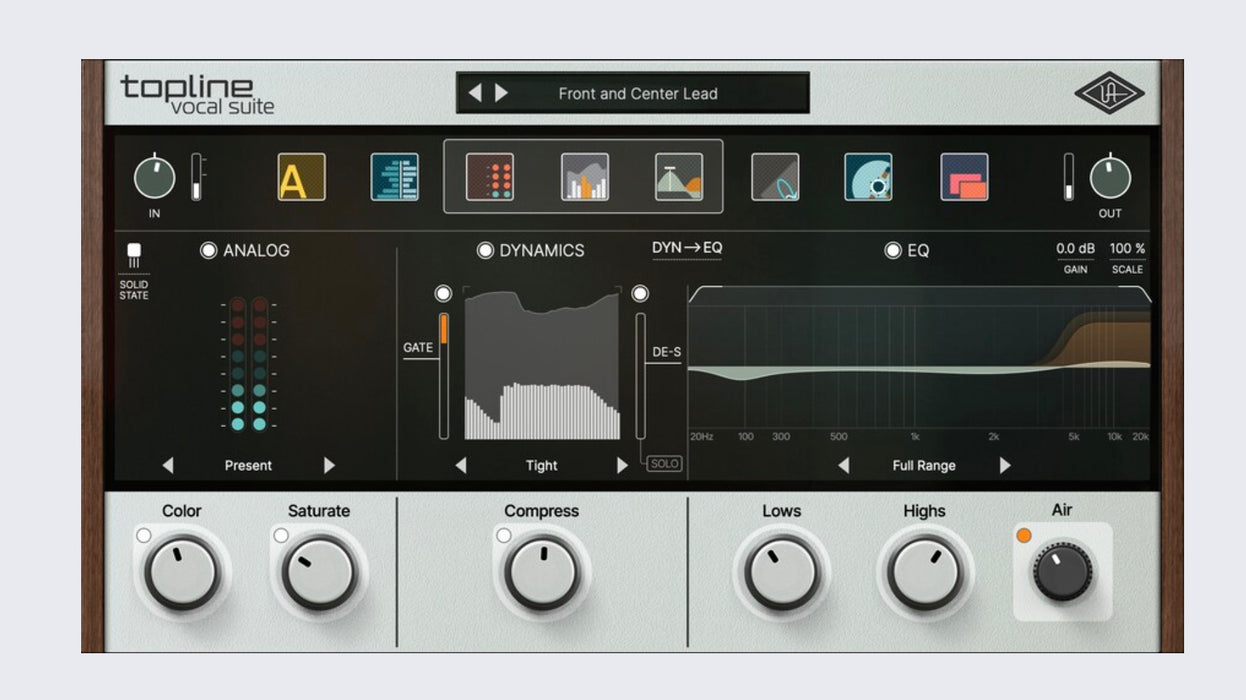Select next EQ mode after Full Range
This screenshot has width=1246, height=700.
click(1005, 465)
